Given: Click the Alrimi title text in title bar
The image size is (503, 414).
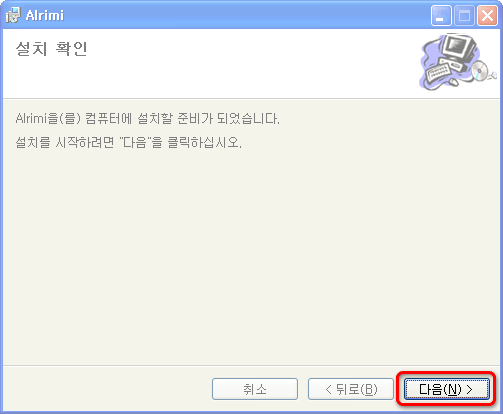Looking at the screenshot, I should [45, 16].
